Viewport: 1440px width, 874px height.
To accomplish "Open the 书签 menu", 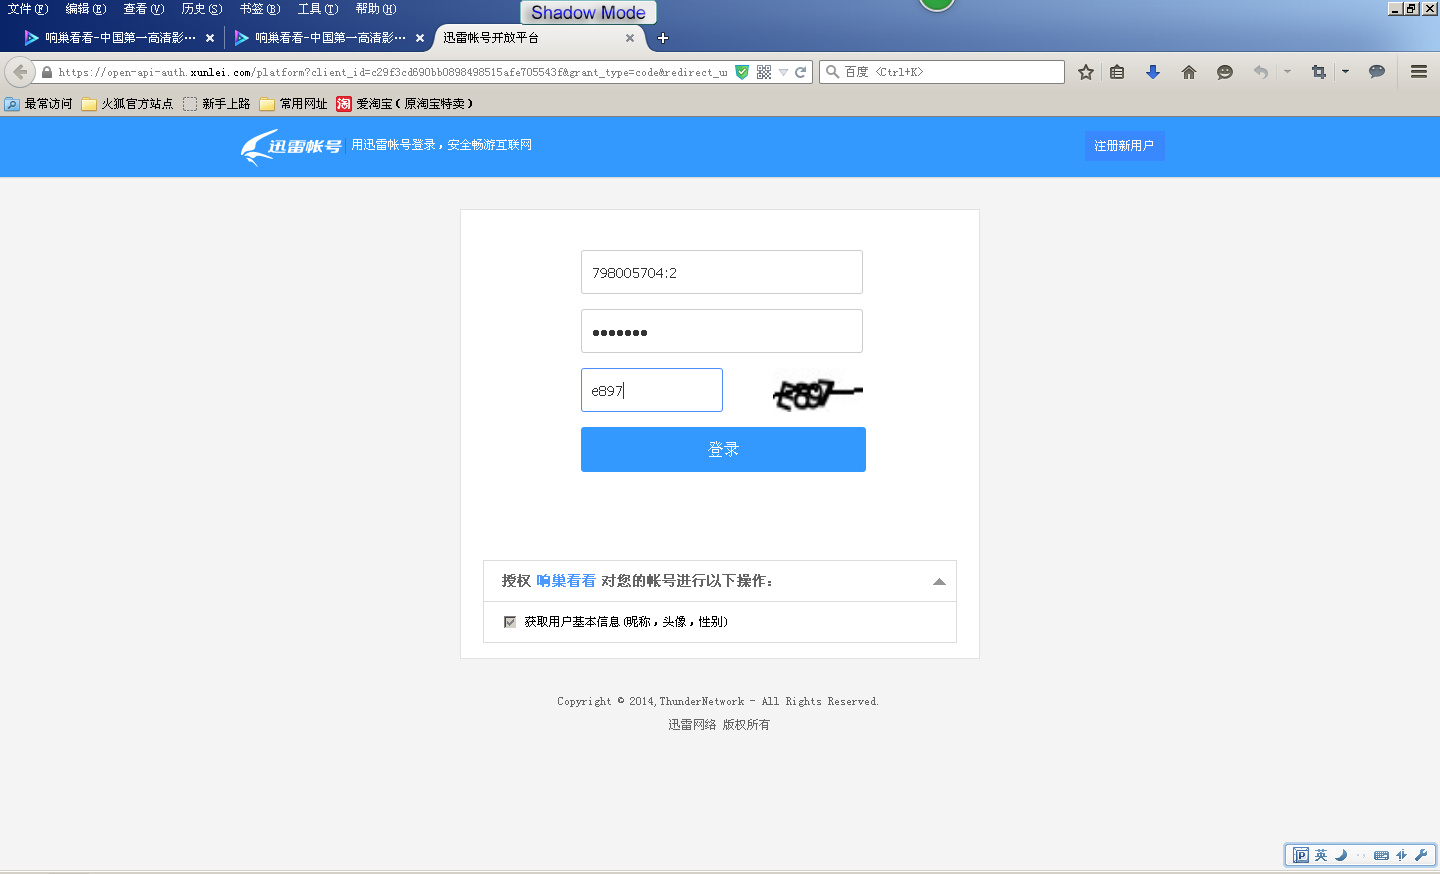I will pyautogui.click(x=259, y=9).
